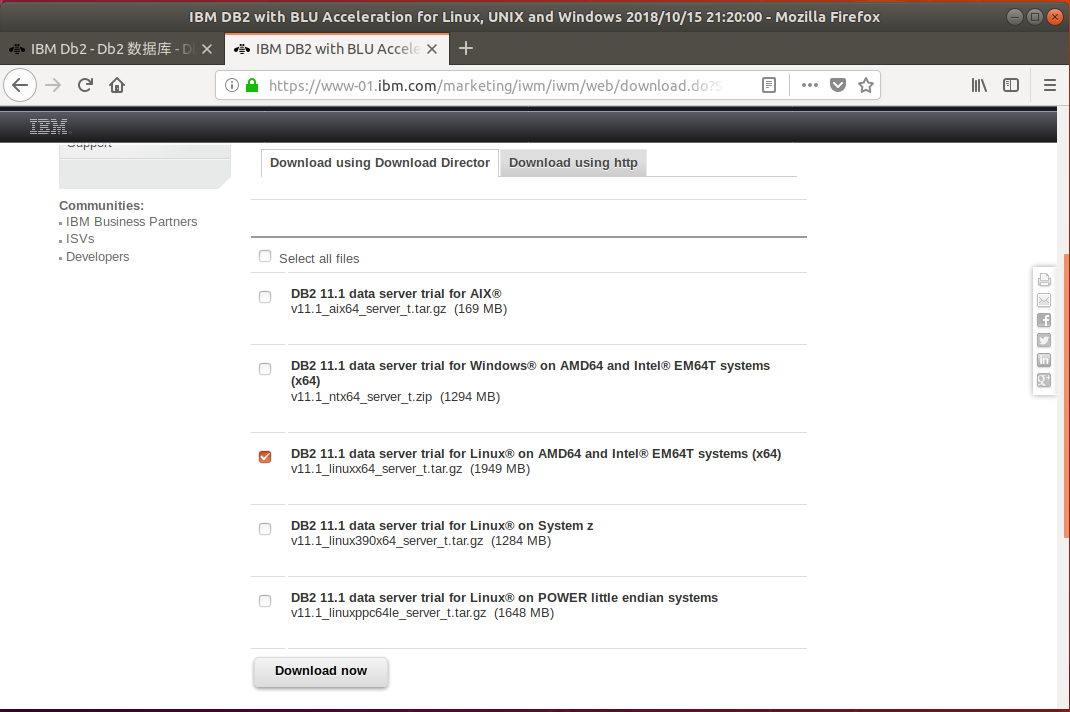Viewport: 1070px width, 712px height.
Task: Open a new tab with plus button
Action: 466,48
